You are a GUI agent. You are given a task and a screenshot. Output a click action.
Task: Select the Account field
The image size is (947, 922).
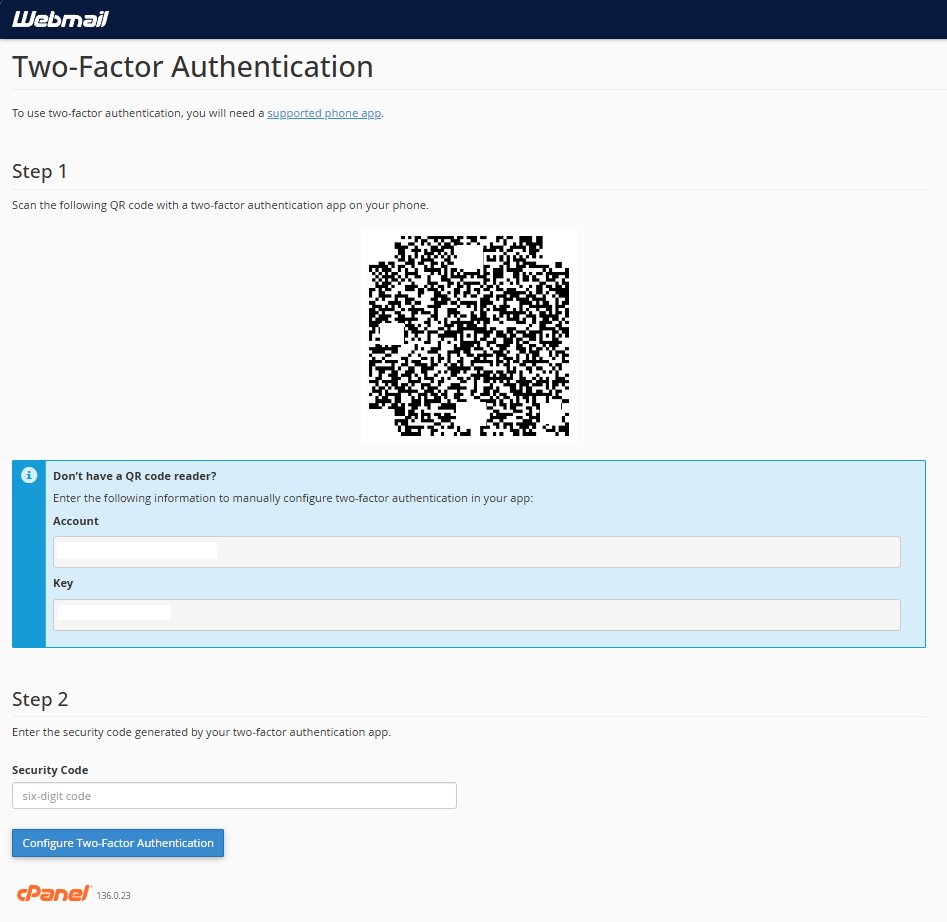point(477,552)
